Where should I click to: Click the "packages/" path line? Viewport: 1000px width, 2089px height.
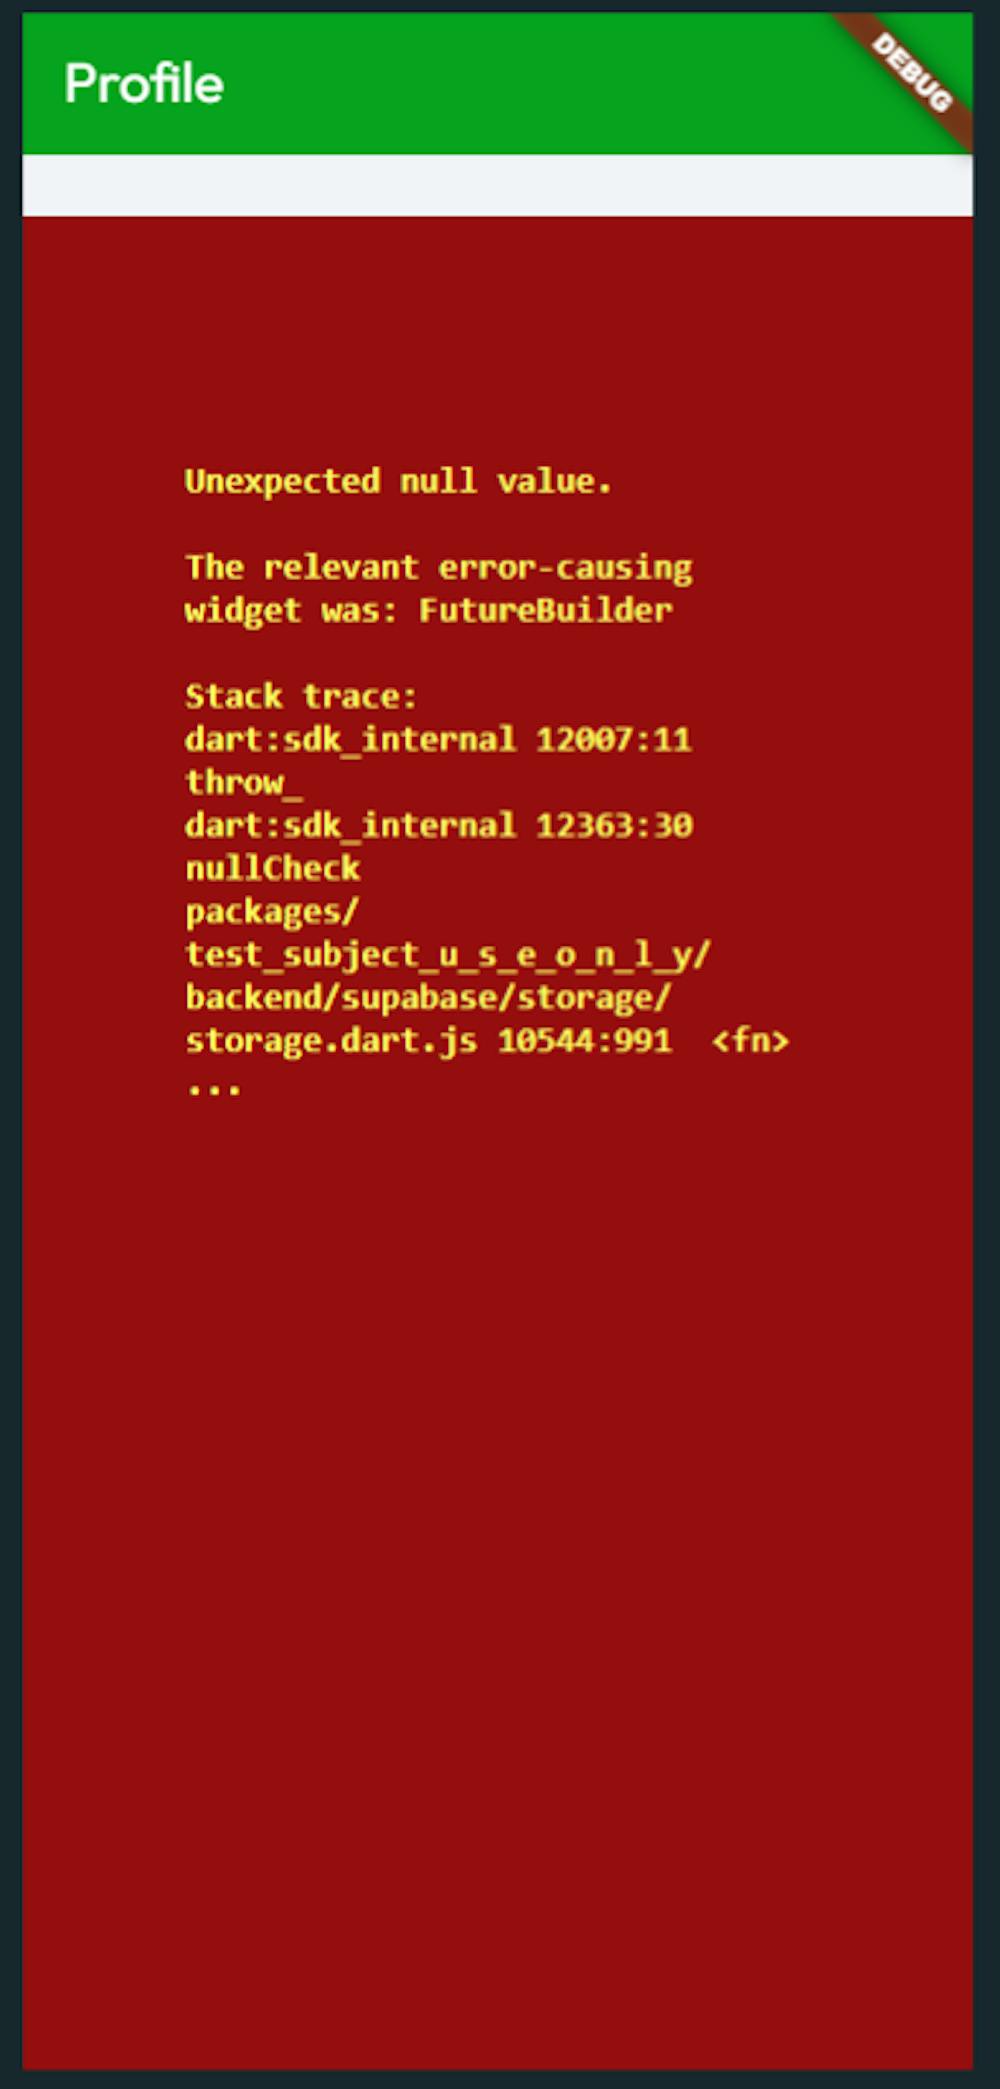pyautogui.click(x=272, y=911)
